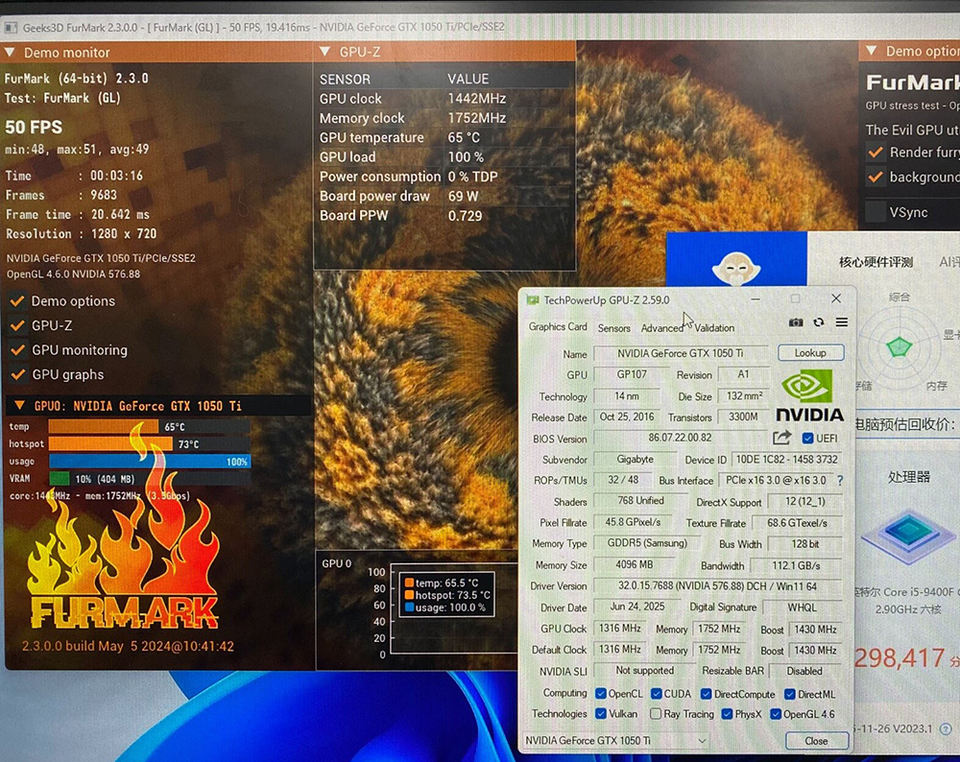The height and width of the screenshot is (762, 960).
Task: Toggle the Vulkan checkbox
Action: [601, 714]
